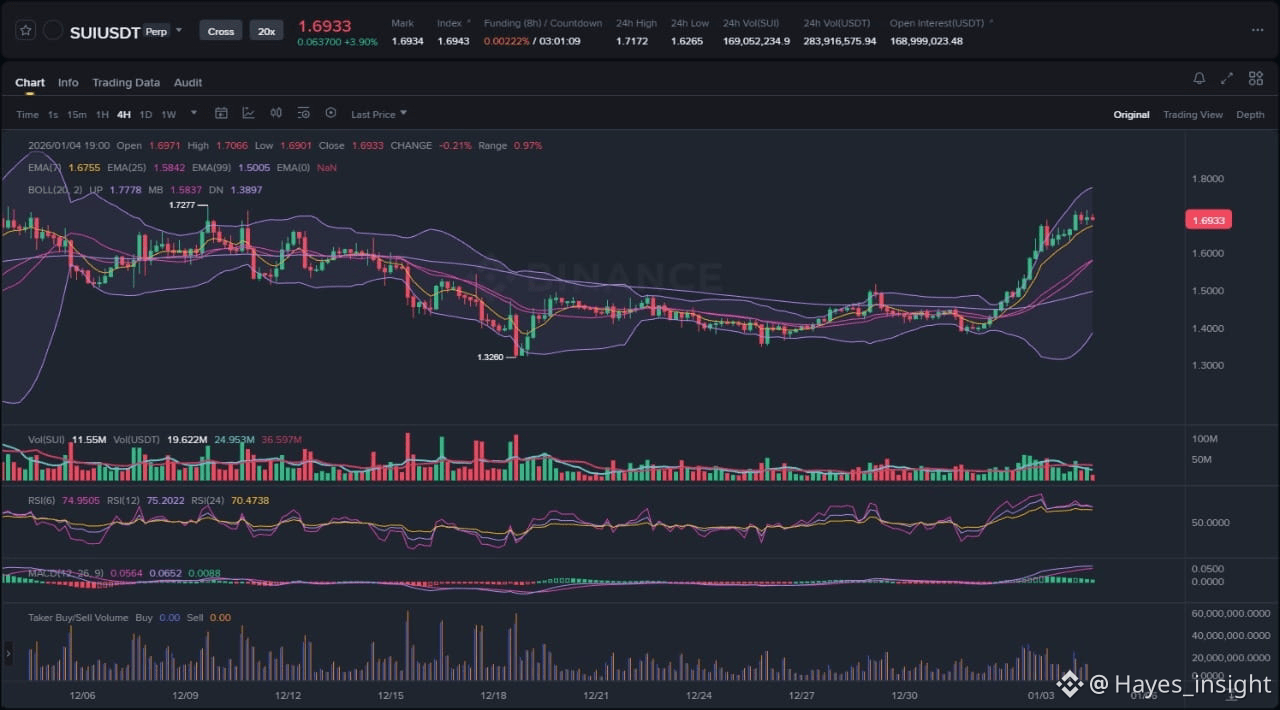The height and width of the screenshot is (710, 1280).
Task: Click the 1.7277 high price marker on chart
Action: tap(182, 204)
